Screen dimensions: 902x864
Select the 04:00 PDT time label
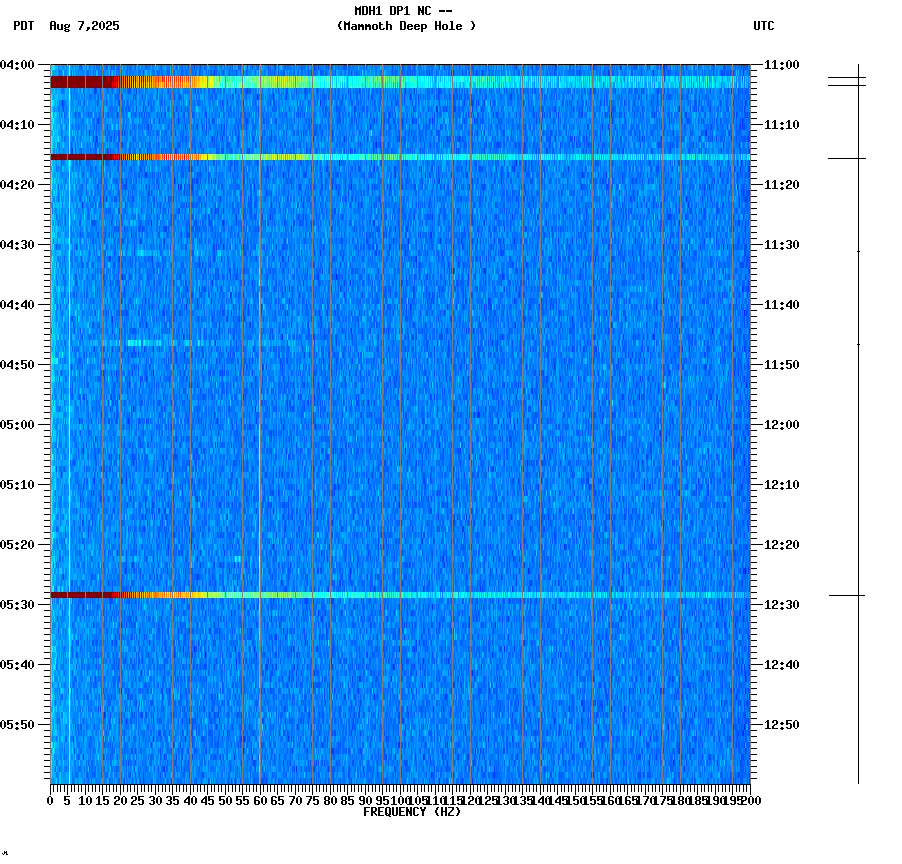click(x=22, y=63)
